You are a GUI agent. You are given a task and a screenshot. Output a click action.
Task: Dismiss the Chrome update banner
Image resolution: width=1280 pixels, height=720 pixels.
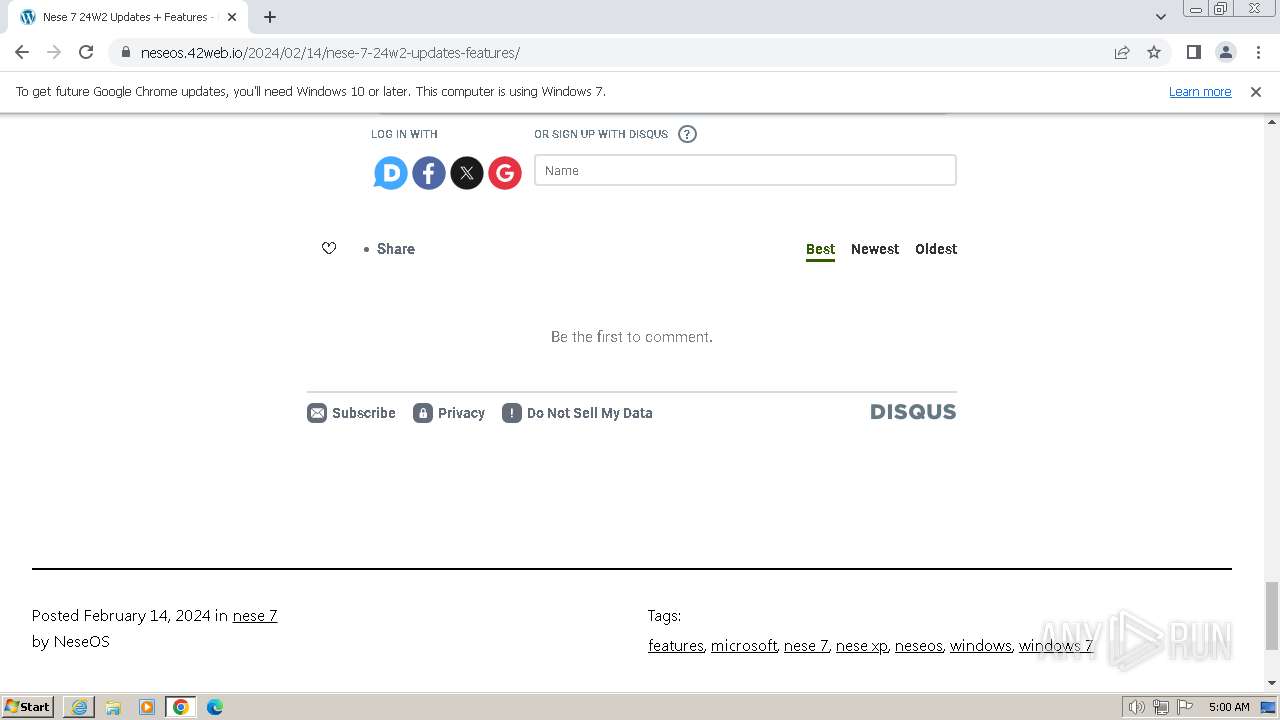click(1256, 91)
